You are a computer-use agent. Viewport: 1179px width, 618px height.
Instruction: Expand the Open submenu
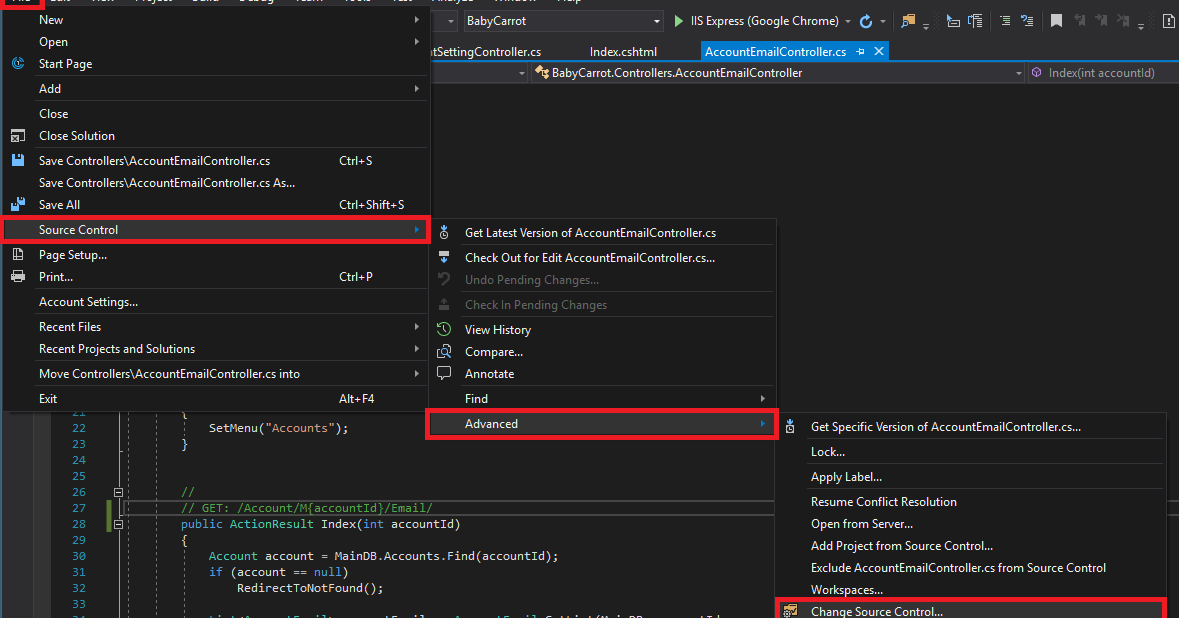click(216, 42)
